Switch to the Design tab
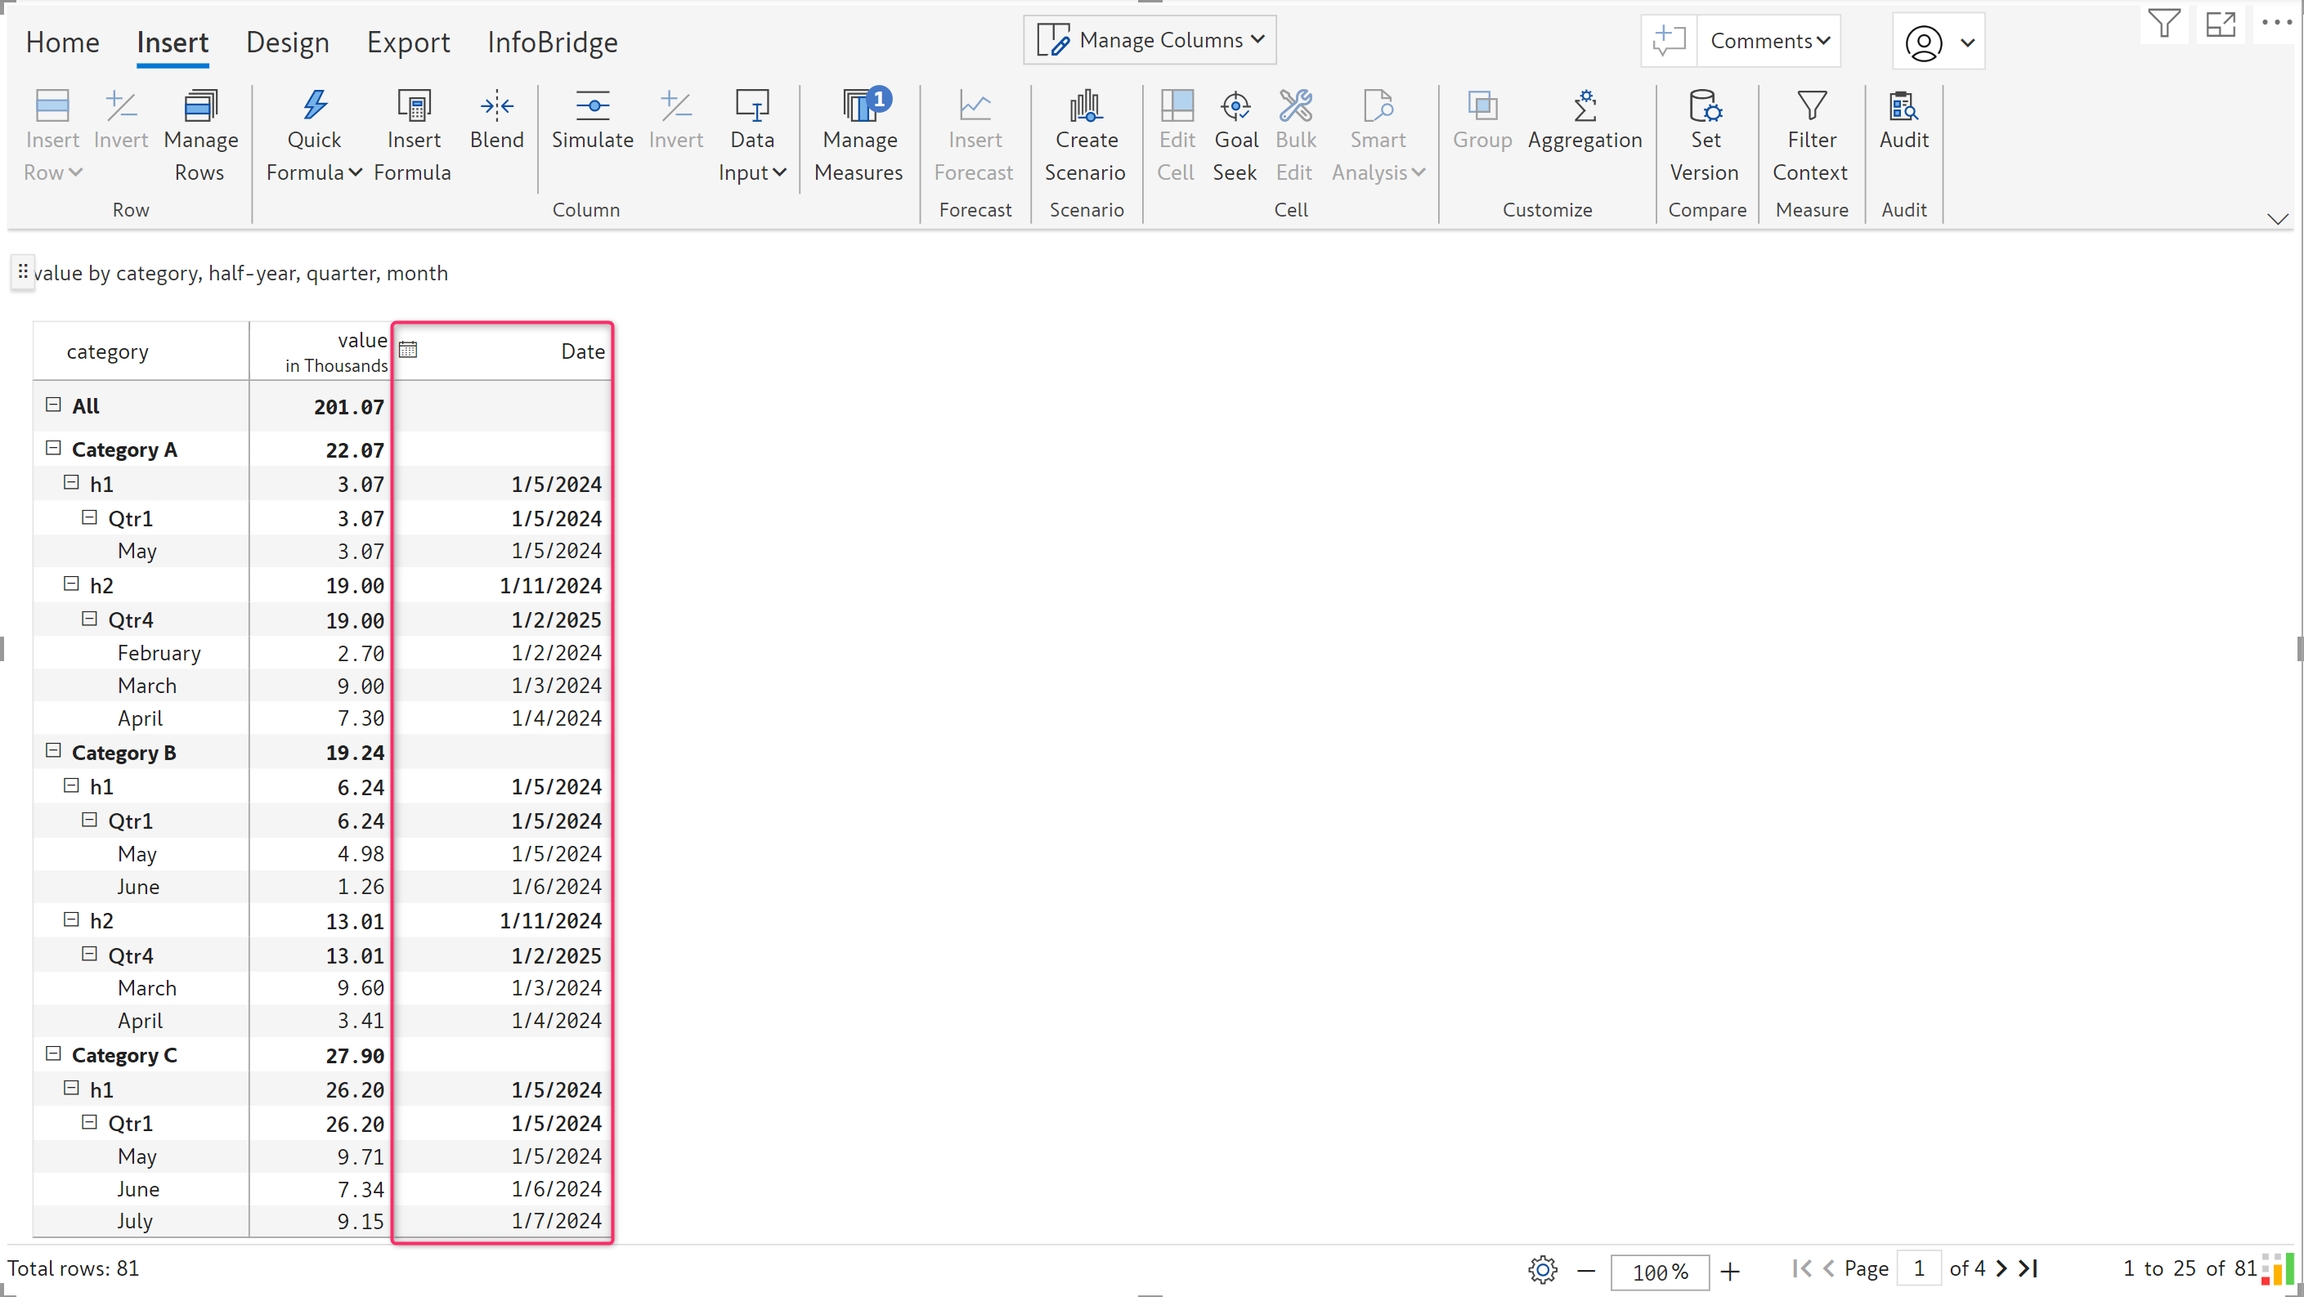2304x1297 pixels. click(x=287, y=42)
